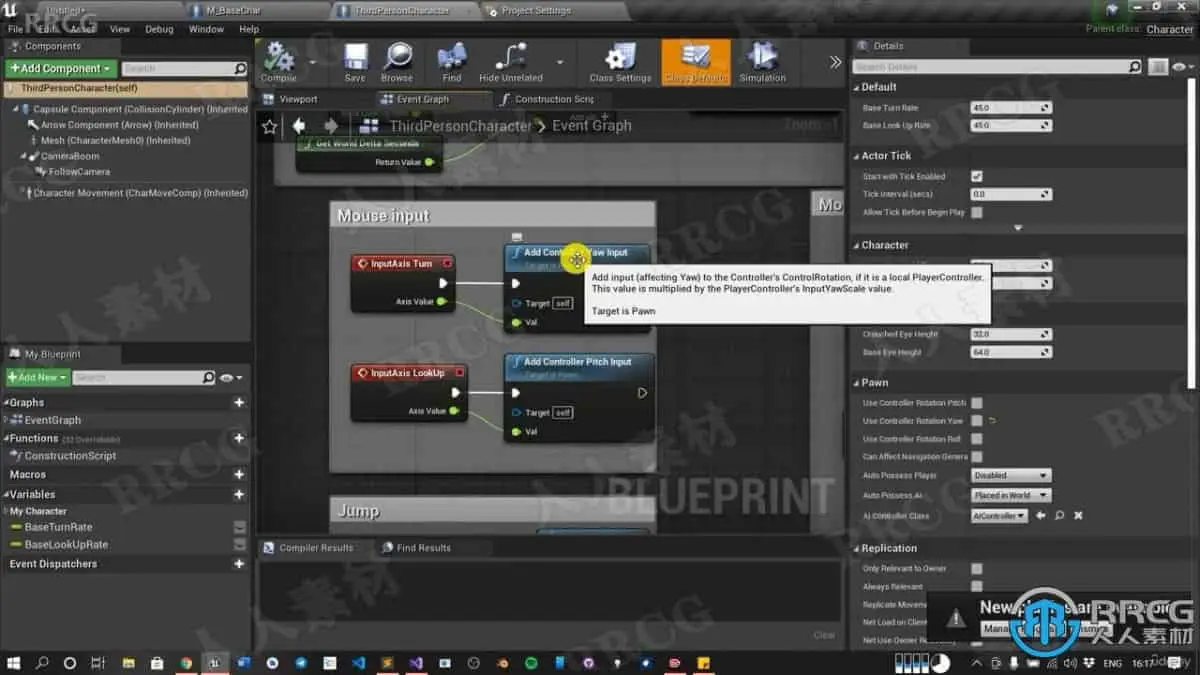Screen dimensions: 1200x675
Task: Reset Use Controller Rotation Yaw to default
Action: [992, 421]
